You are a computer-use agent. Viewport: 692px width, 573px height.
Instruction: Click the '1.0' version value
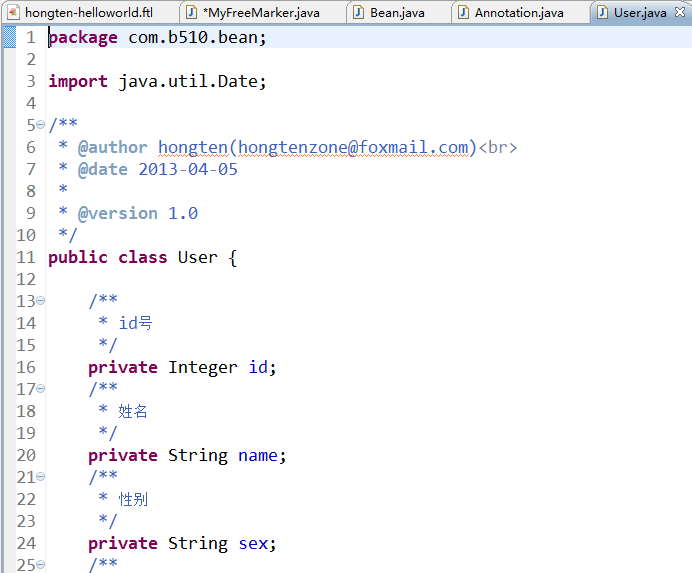[183, 214]
